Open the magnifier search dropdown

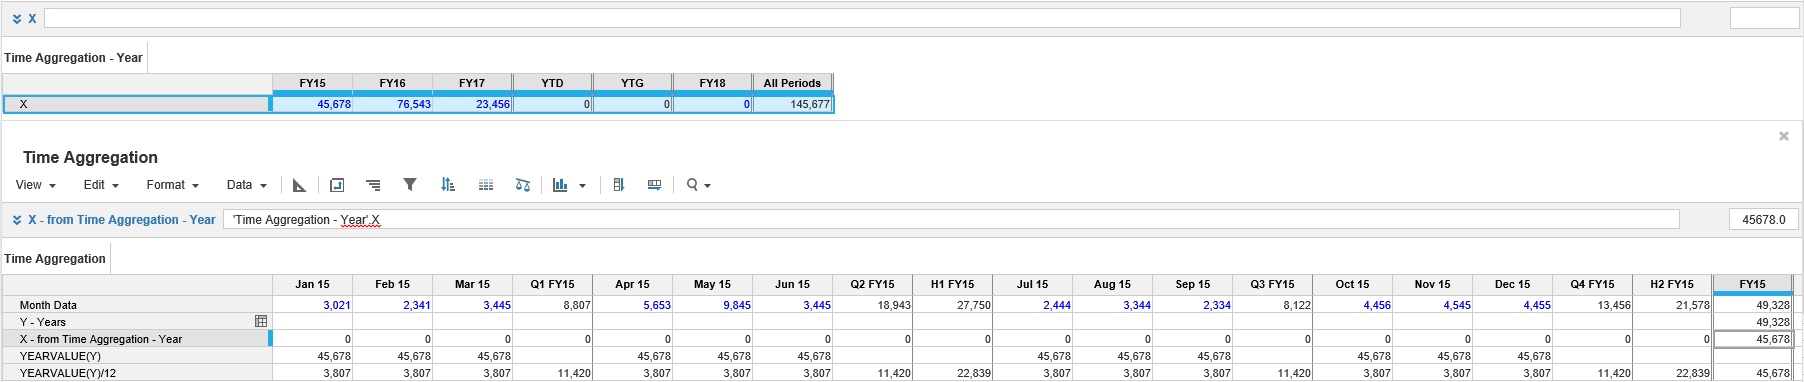click(698, 185)
